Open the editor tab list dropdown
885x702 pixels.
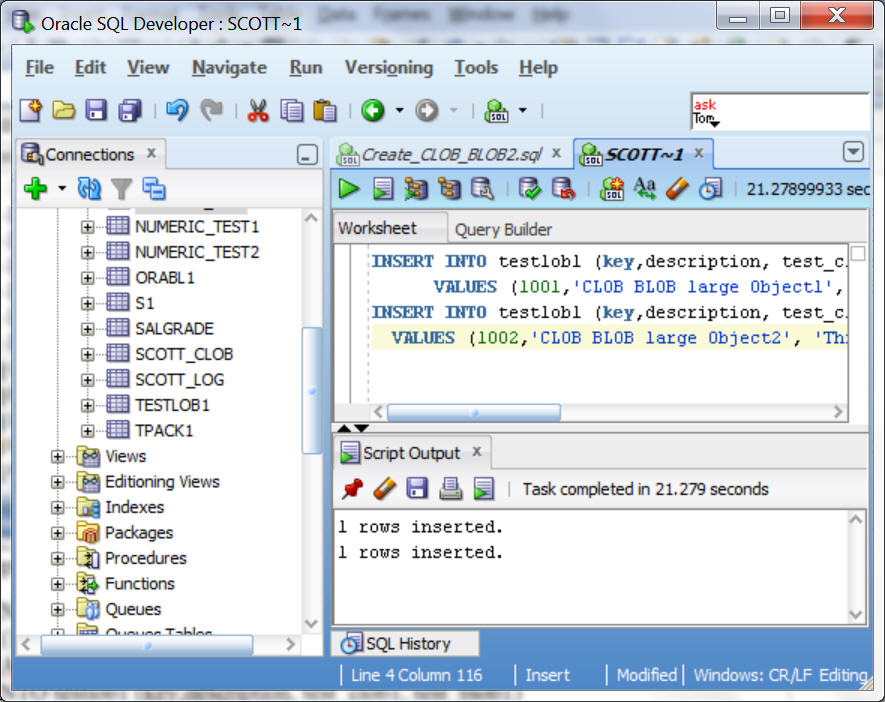tap(853, 152)
